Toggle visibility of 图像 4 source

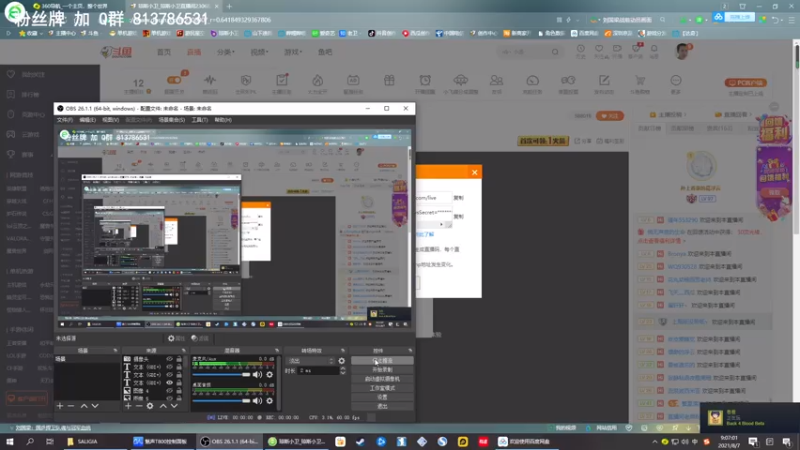pyautogui.click(x=169, y=391)
